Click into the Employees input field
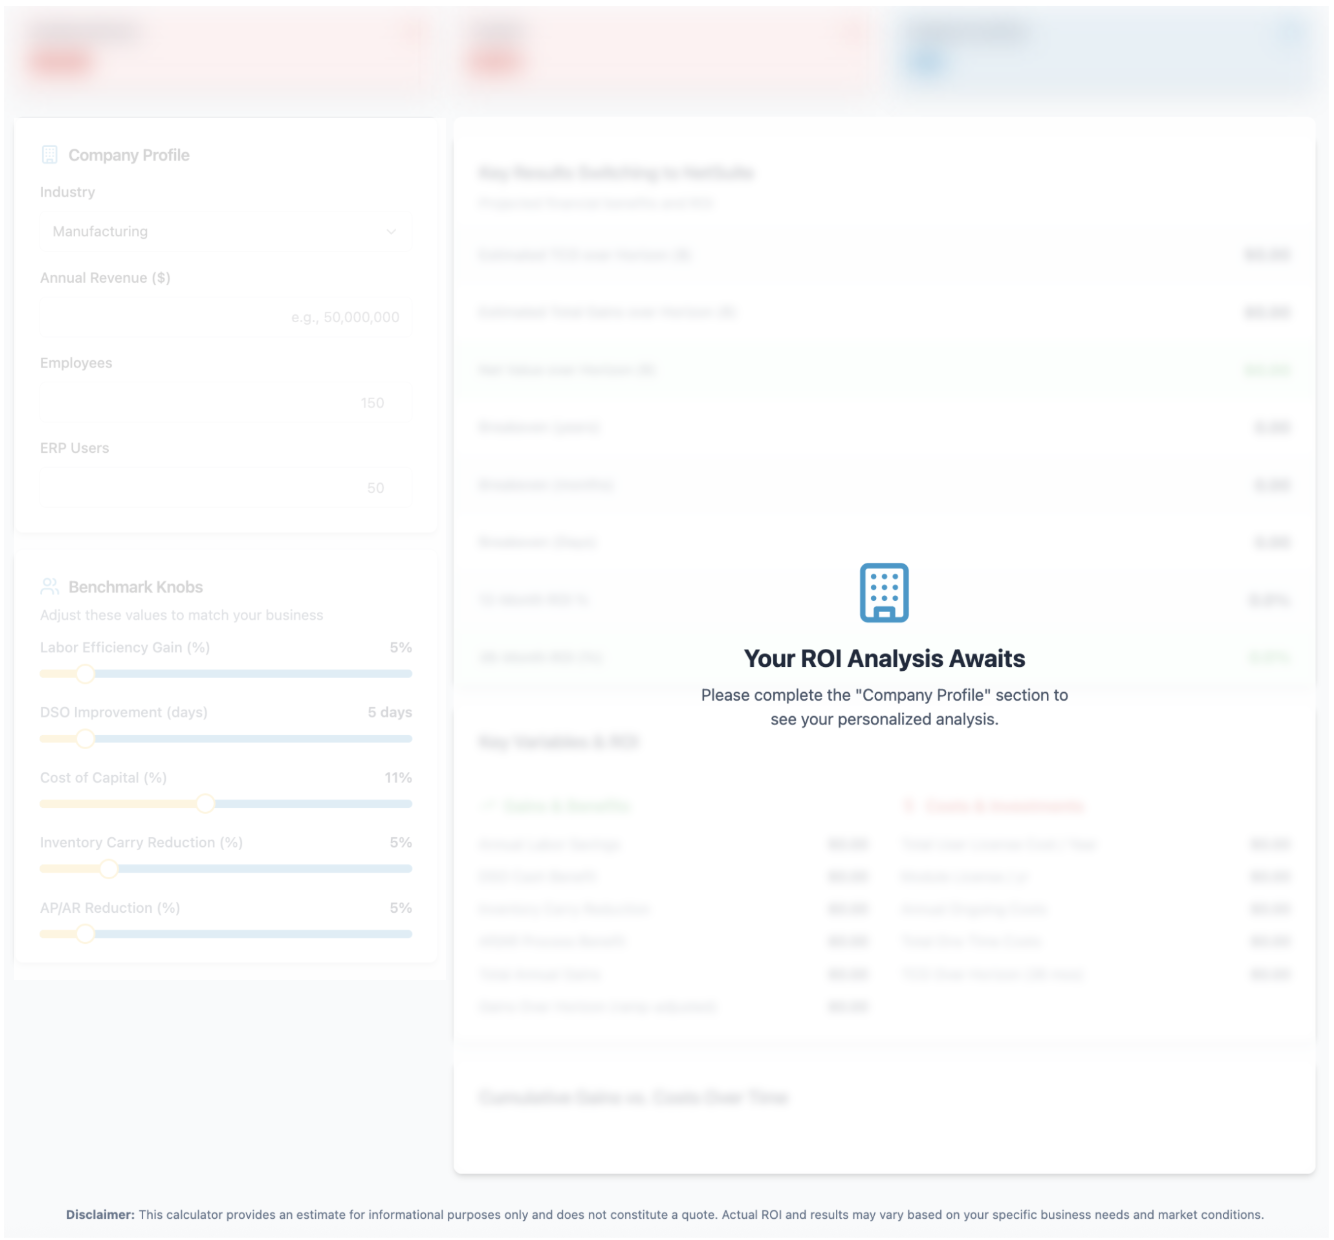The height and width of the screenshot is (1240, 1334). [225, 403]
